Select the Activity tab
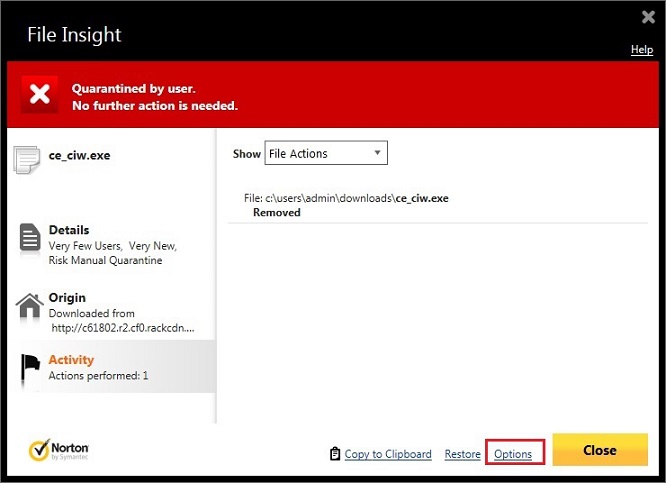Viewport: 666px width, 483px height. click(111, 367)
